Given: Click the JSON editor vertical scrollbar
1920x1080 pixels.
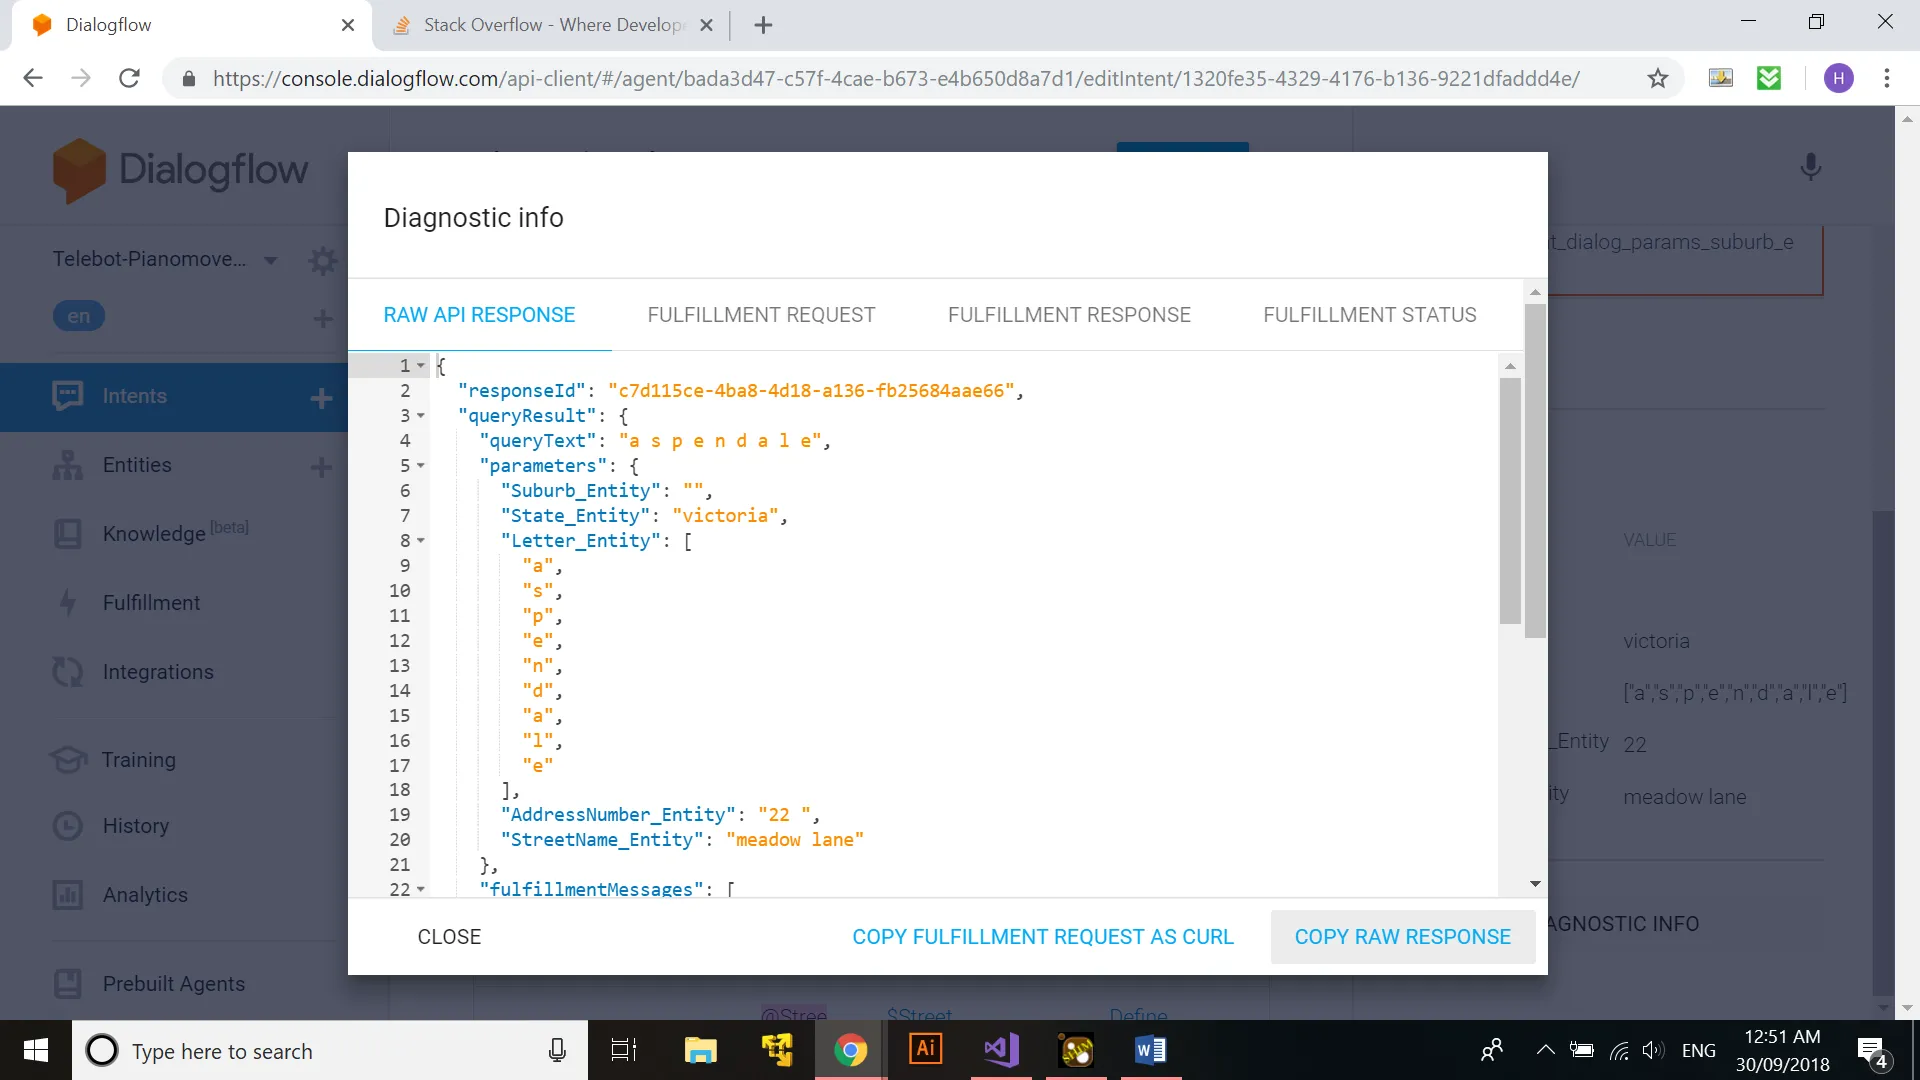Looking at the screenshot, I should 1510,500.
